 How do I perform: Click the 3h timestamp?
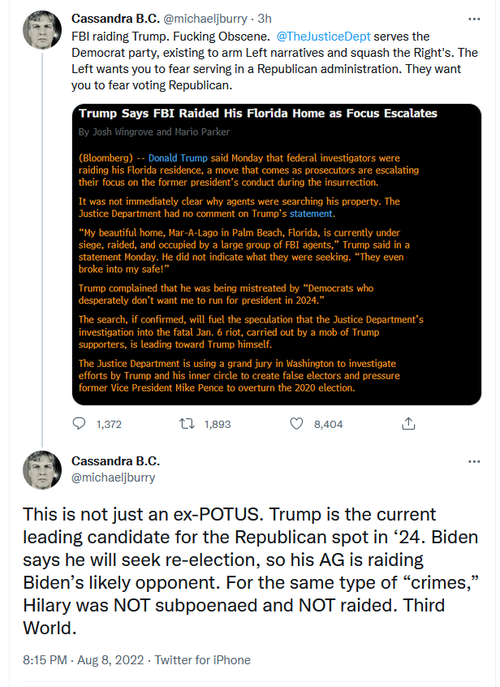point(265,19)
